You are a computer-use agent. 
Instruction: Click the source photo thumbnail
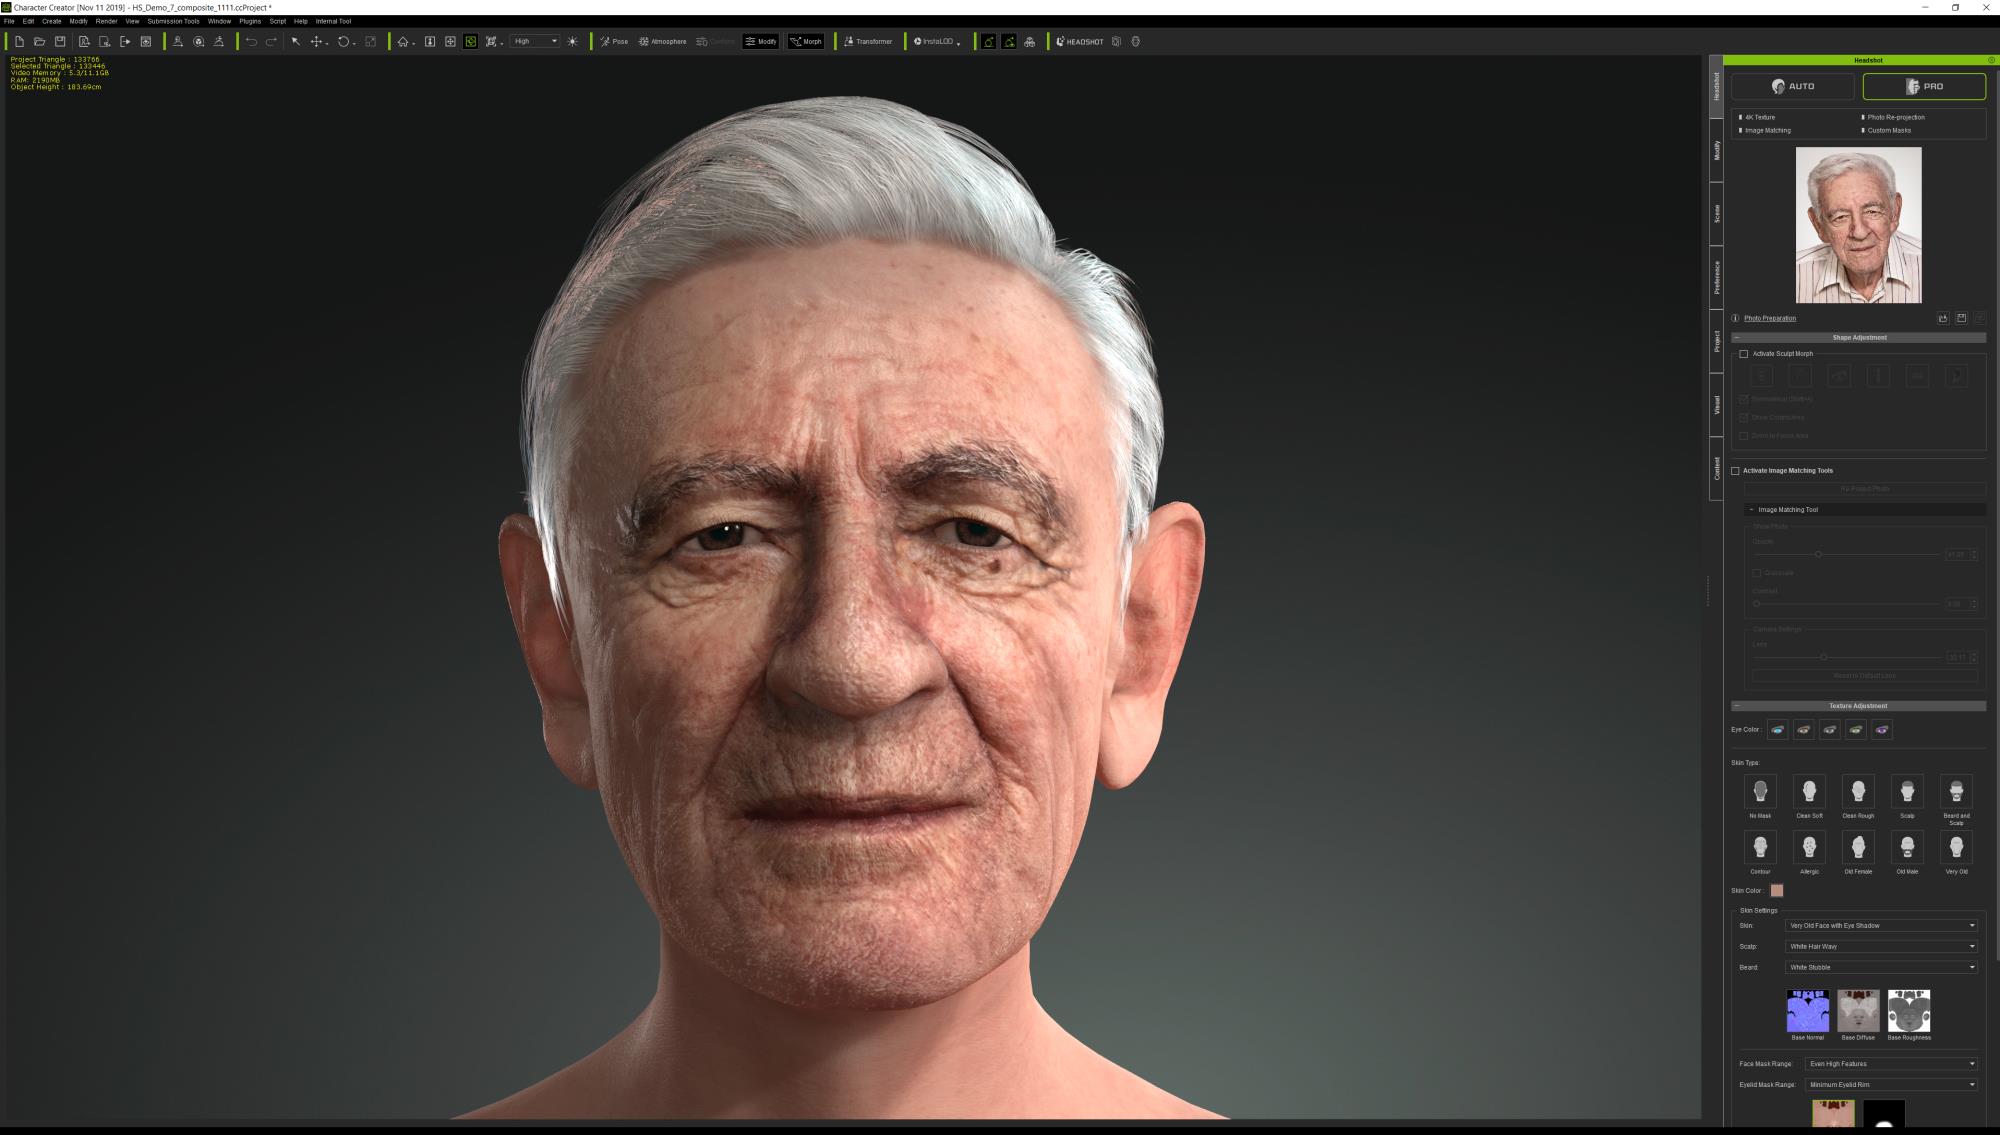1858,225
